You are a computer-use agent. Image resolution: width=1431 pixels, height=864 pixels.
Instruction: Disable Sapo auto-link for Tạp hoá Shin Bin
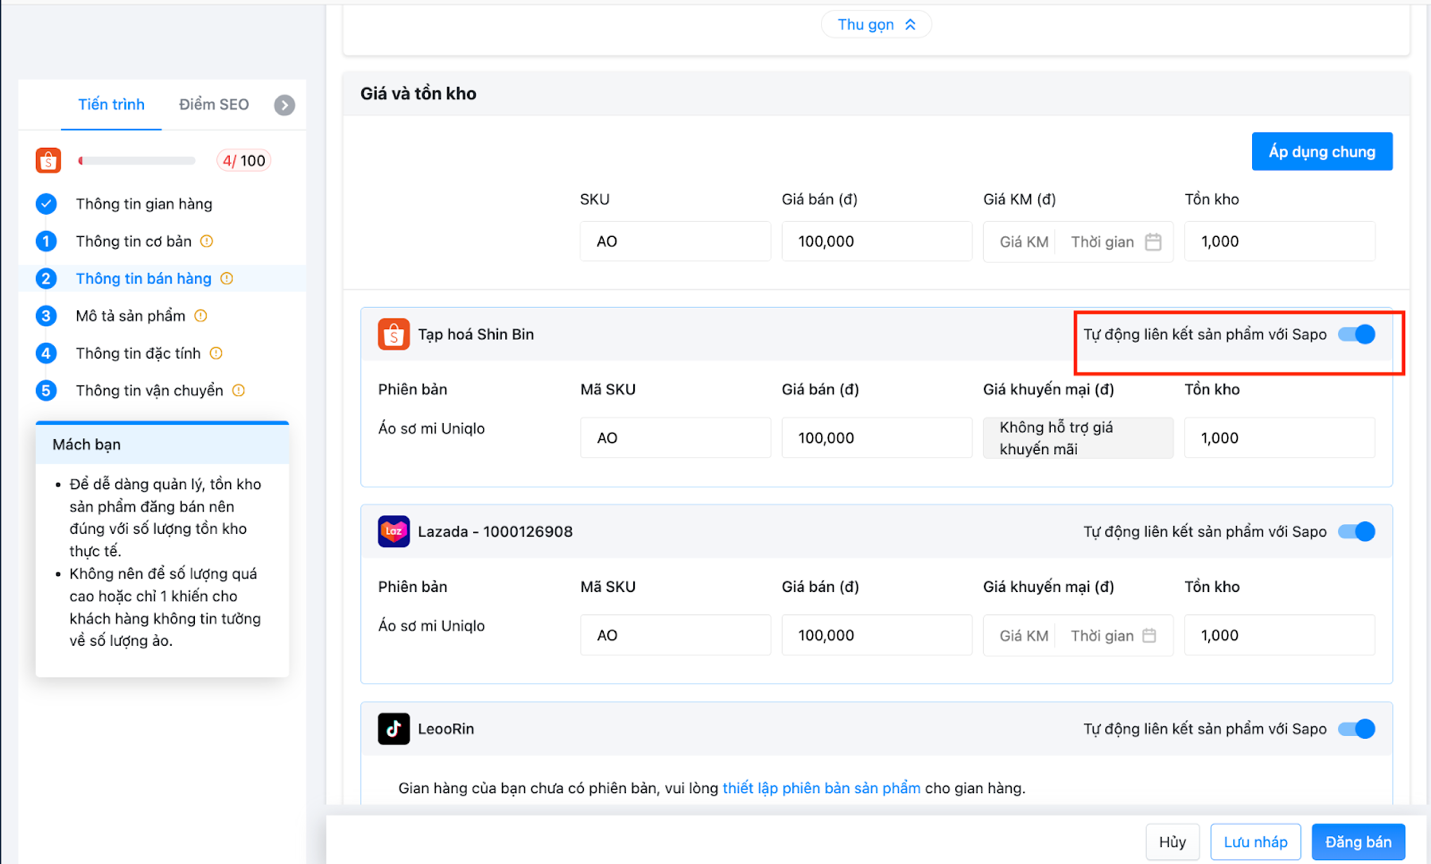(1357, 334)
